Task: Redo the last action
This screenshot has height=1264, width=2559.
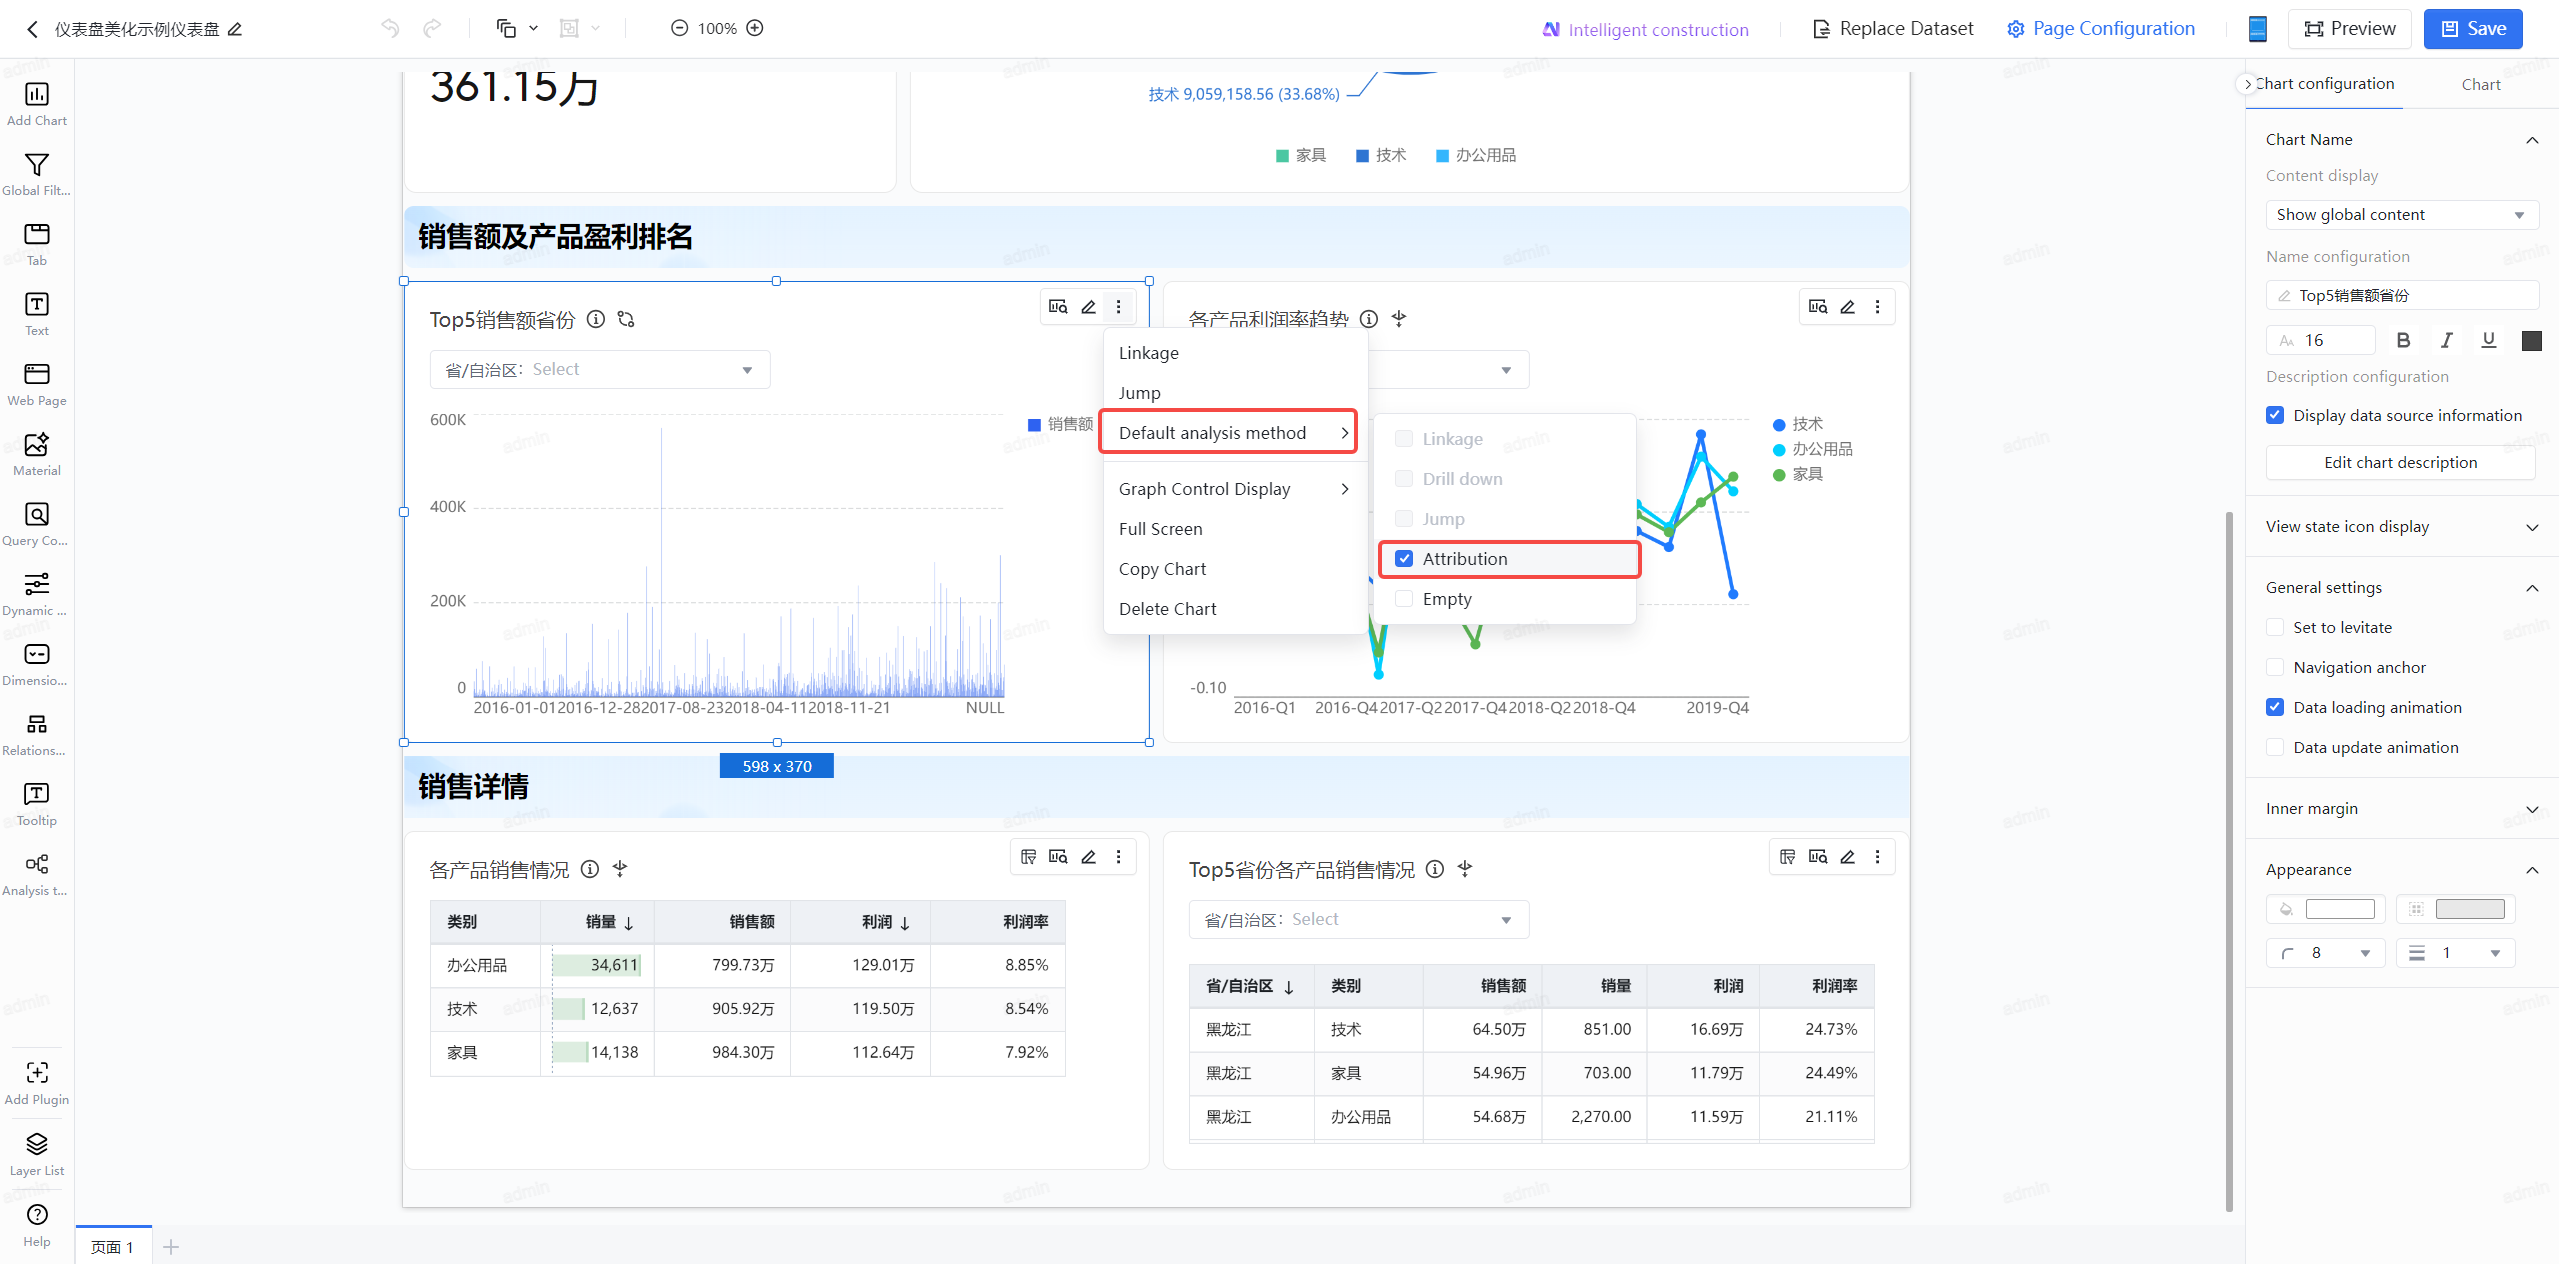Action: pyautogui.click(x=432, y=28)
